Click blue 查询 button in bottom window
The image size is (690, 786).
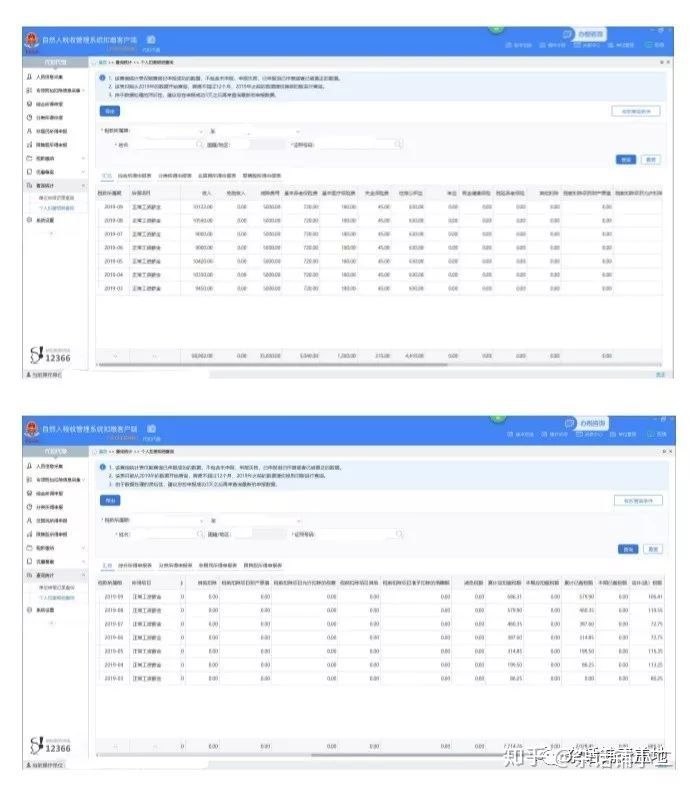click(628, 549)
